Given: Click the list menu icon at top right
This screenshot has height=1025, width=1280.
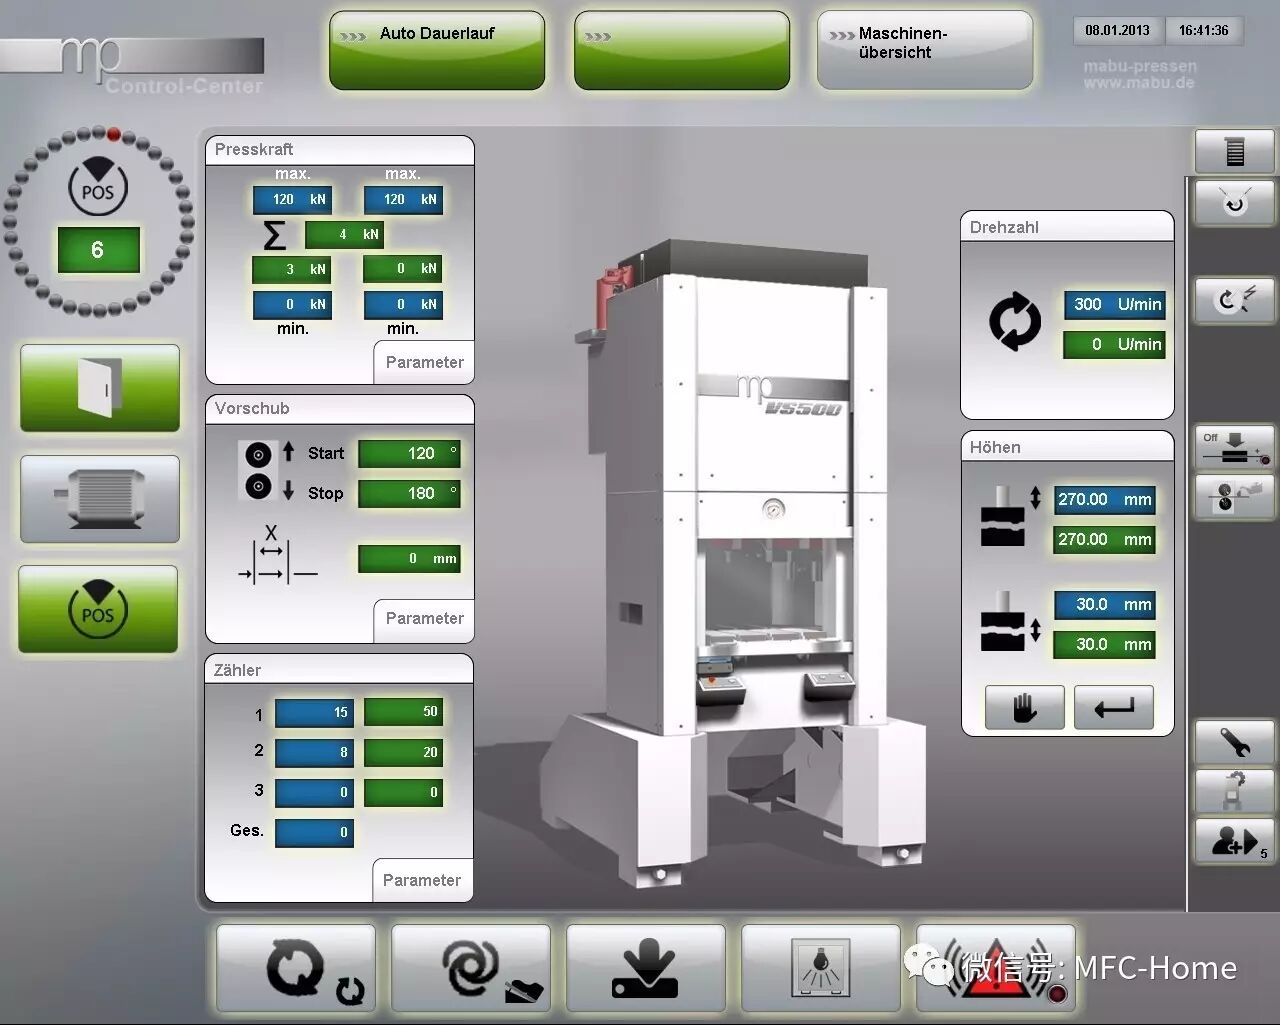Looking at the screenshot, I should [1235, 152].
